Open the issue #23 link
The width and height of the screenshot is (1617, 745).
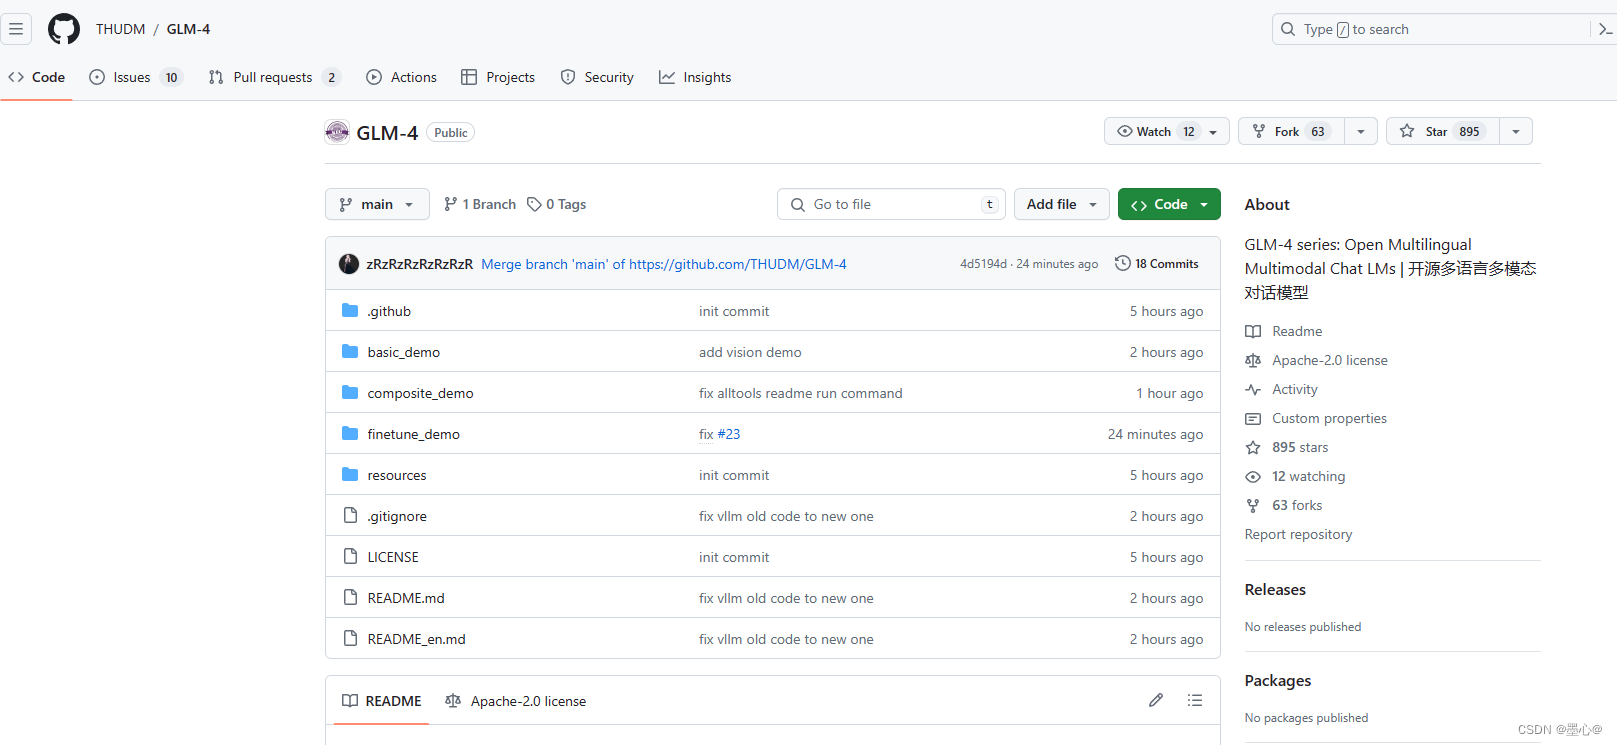coord(729,434)
